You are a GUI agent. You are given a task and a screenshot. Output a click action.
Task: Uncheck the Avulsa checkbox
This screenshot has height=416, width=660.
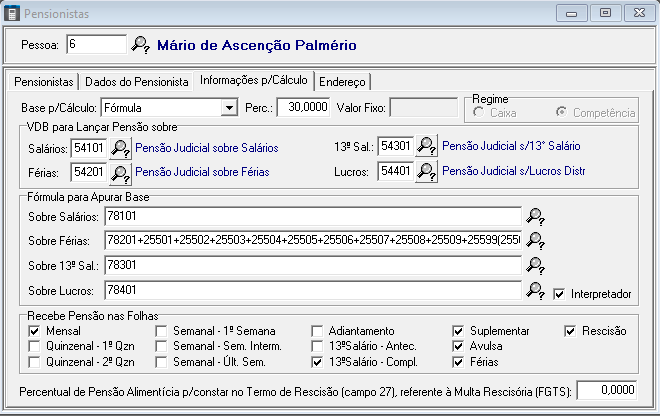[458, 346]
